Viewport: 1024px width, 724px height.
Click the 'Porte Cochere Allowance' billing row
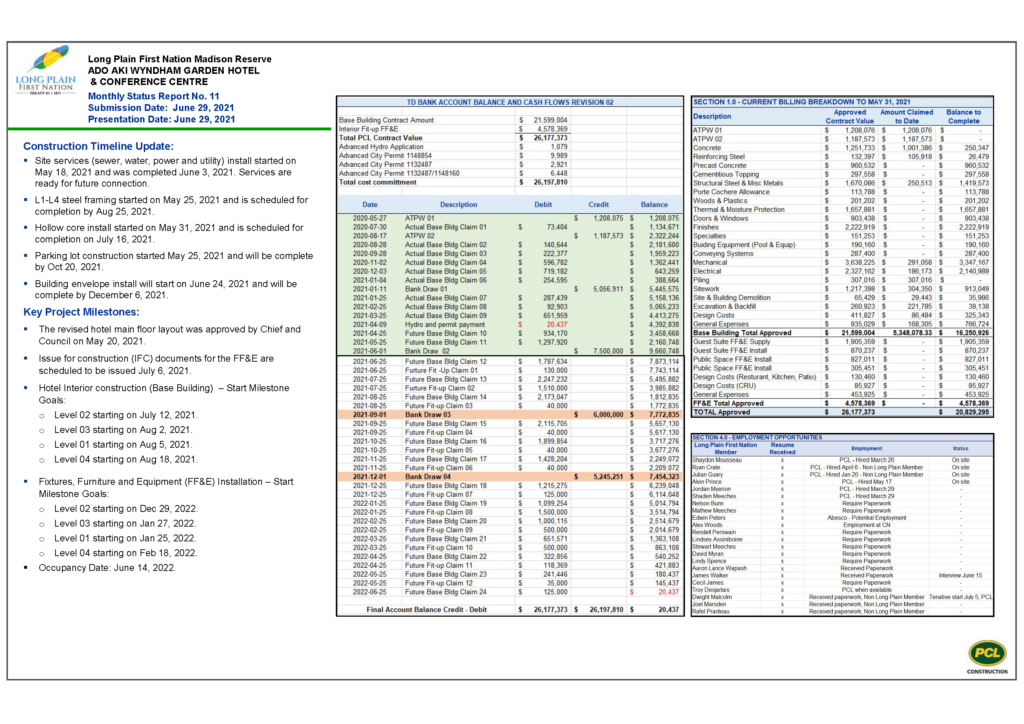pos(842,192)
